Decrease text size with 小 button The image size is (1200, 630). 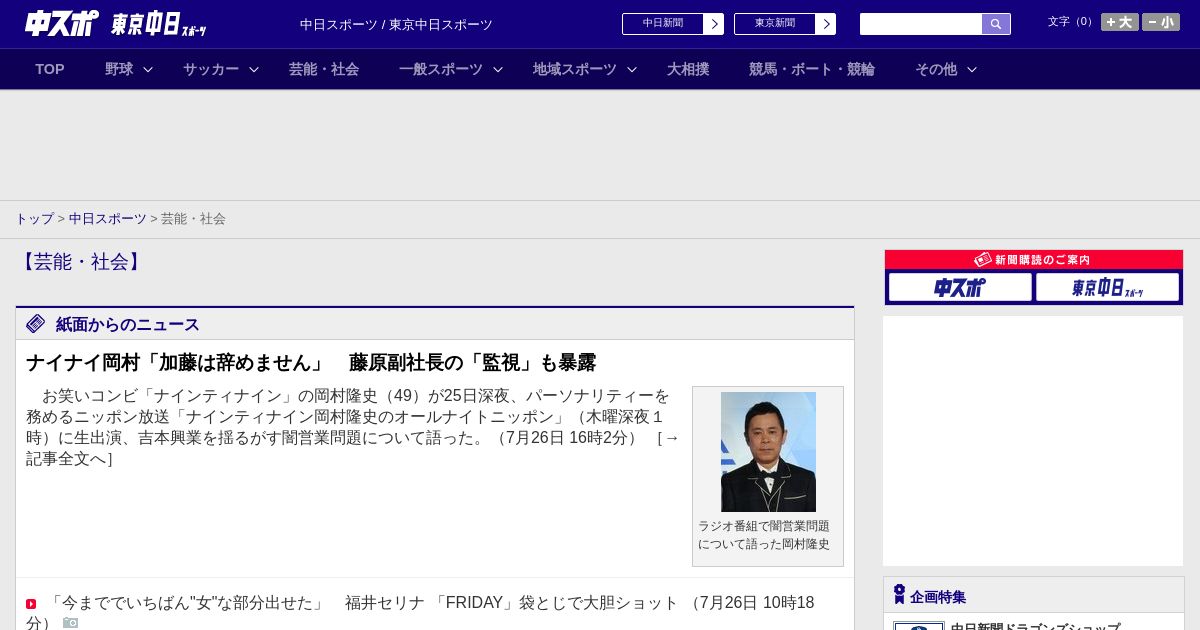pyautogui.click(x=1161, y=22)
